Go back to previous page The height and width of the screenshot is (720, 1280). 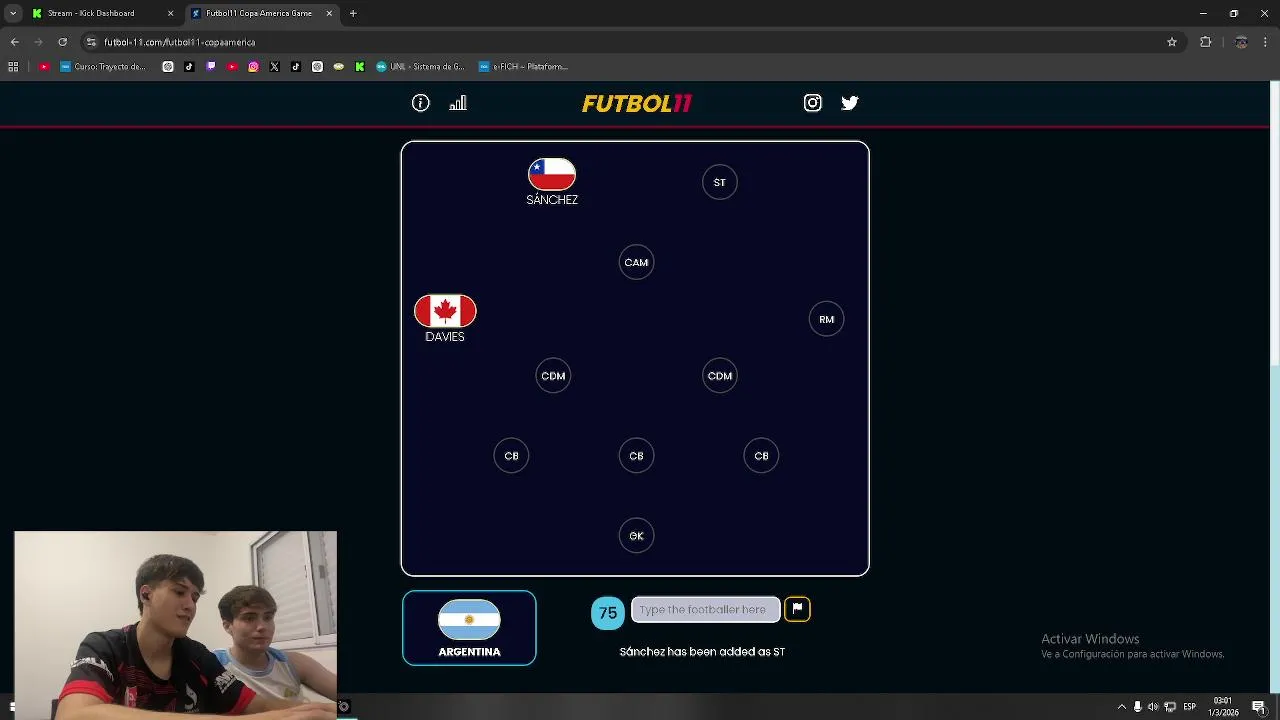click(x=14, y=42)
